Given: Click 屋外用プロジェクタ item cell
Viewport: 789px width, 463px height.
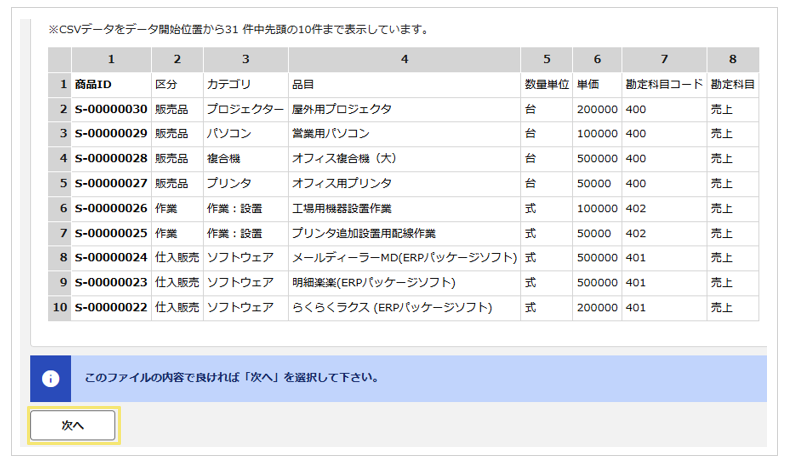Looking at the screenshot, I should tap(405, 109).
